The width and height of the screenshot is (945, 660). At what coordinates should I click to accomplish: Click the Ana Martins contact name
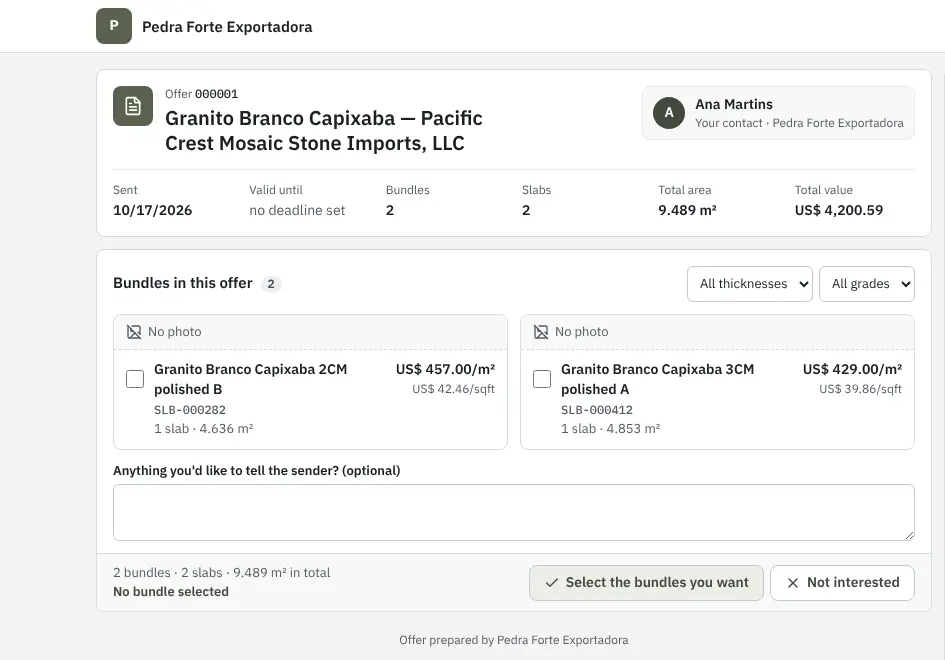coord(734,104)
